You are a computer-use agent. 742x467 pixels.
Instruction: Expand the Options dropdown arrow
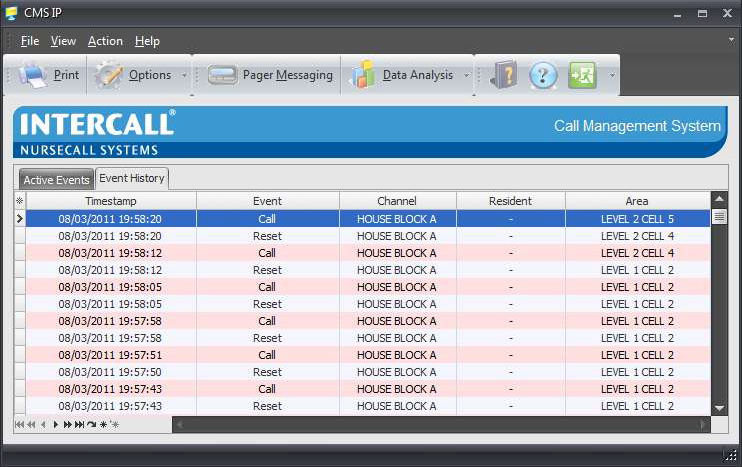(184, 76)
